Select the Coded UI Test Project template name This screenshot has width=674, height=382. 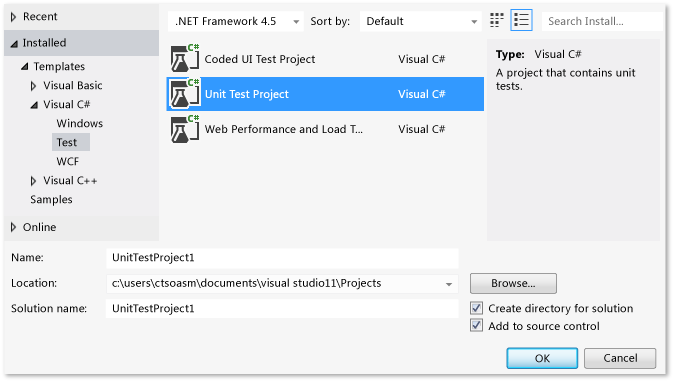[x=260, y=59]
